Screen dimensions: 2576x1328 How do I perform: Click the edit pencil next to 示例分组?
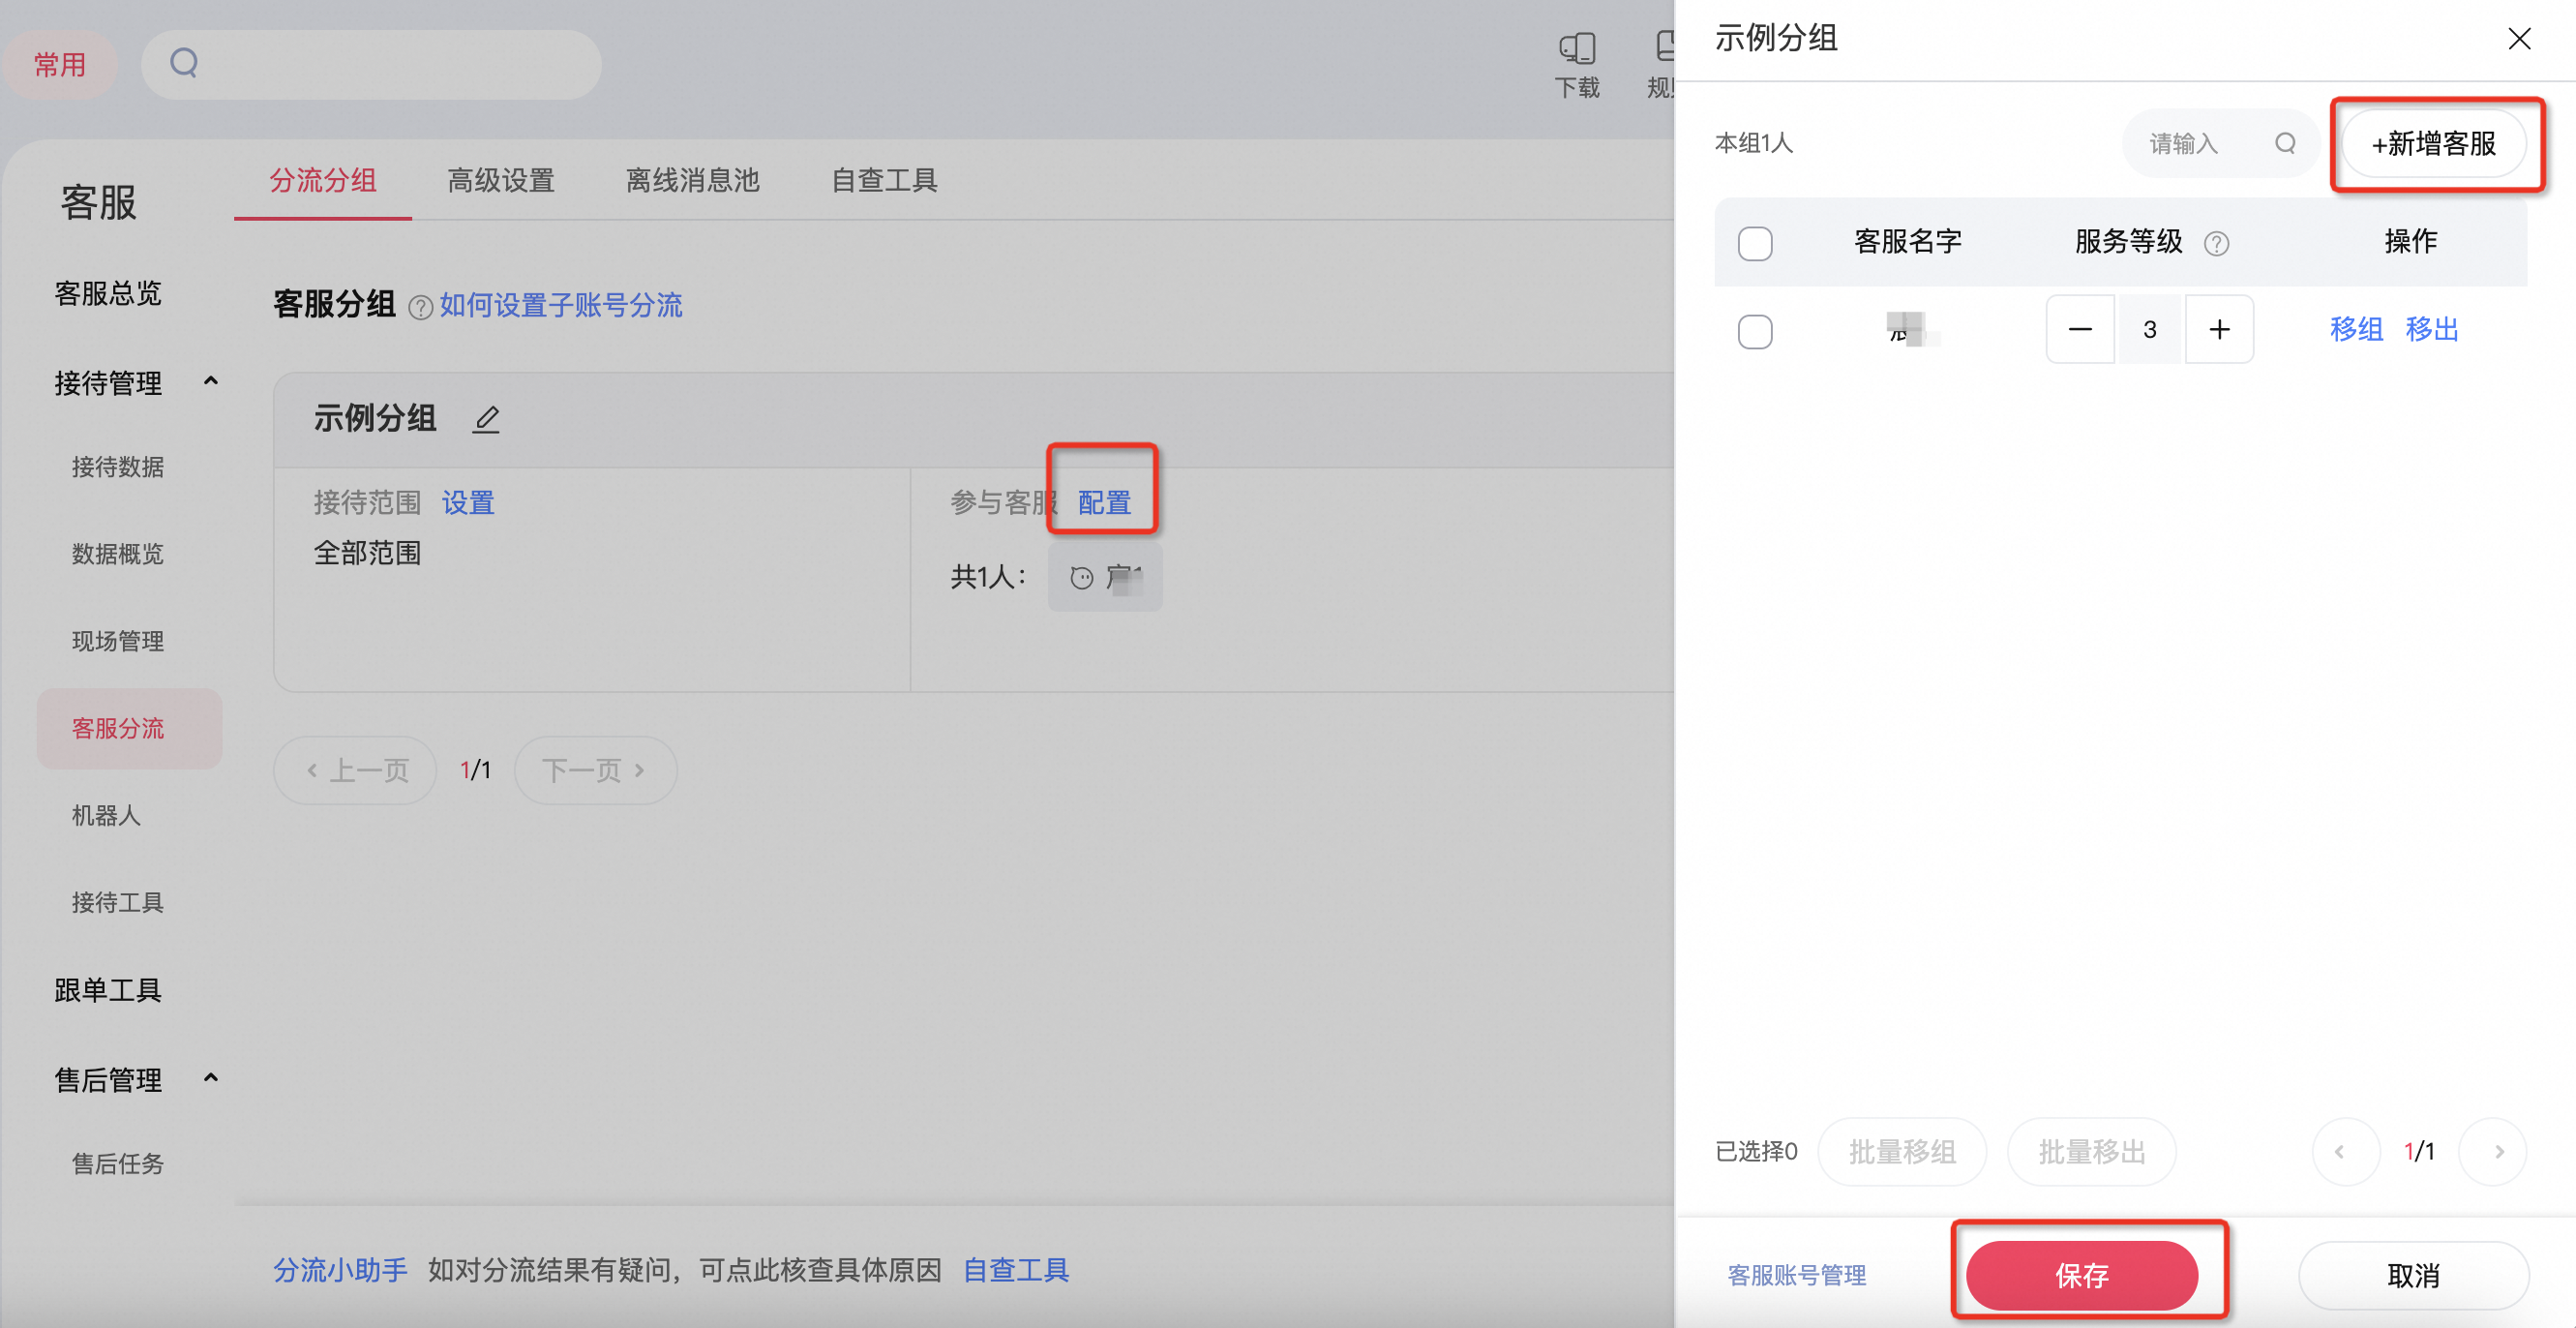pyautogui.click(x=486, y=418)
